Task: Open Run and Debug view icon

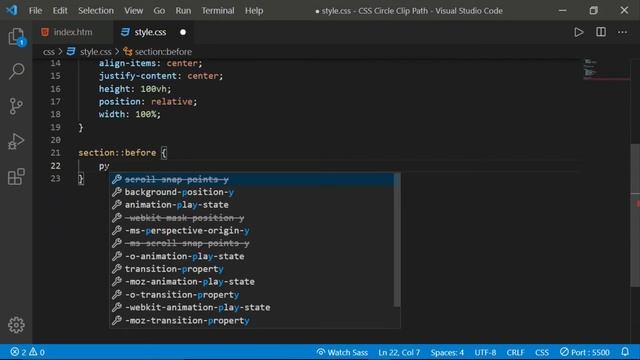Action: pos(16,141)
